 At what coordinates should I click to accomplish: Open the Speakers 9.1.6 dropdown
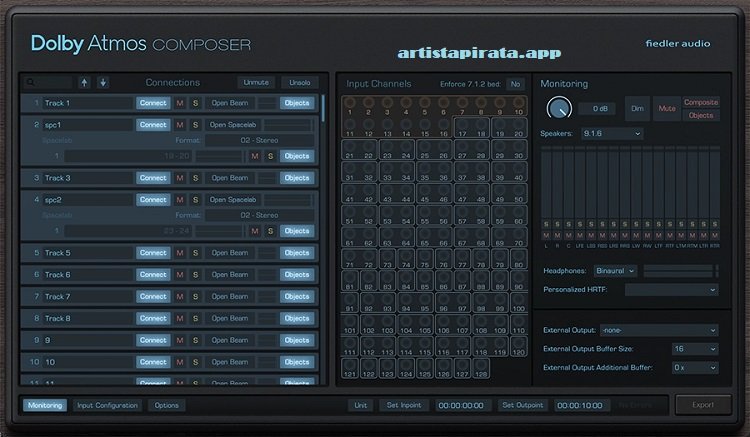[611, 133]
